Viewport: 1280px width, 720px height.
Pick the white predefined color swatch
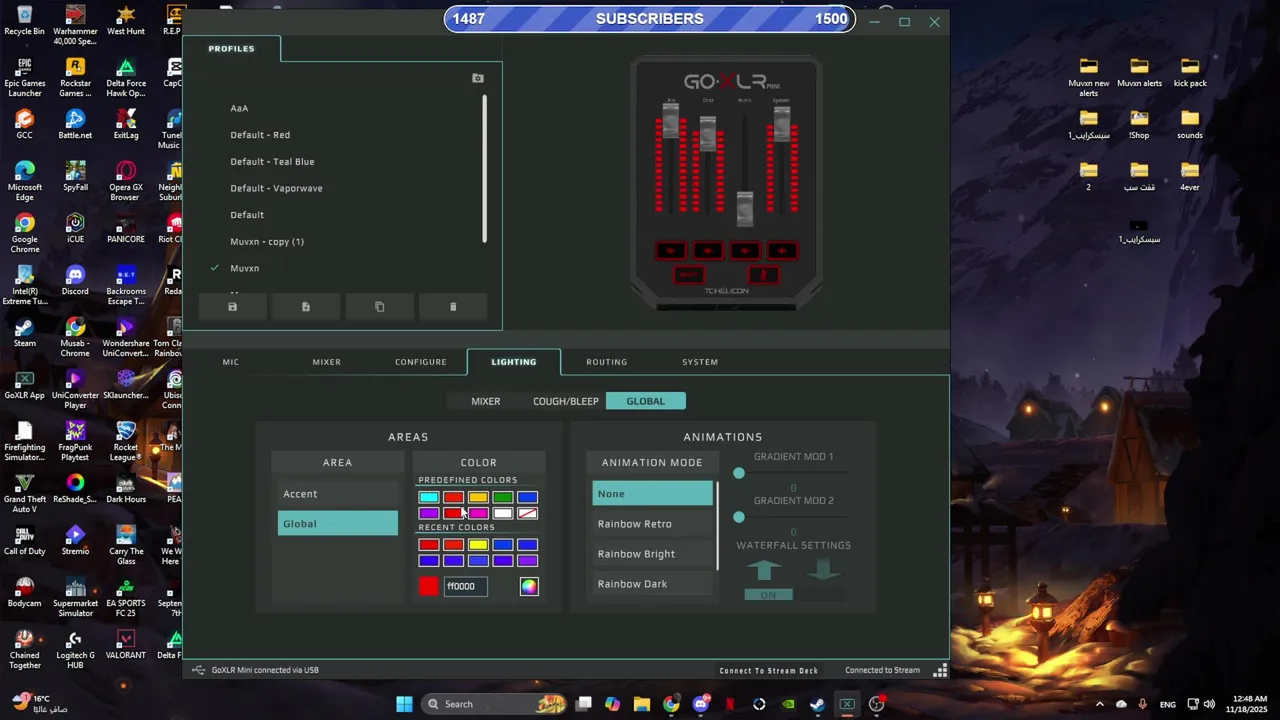pyautogui.click(x=503, y=513)
